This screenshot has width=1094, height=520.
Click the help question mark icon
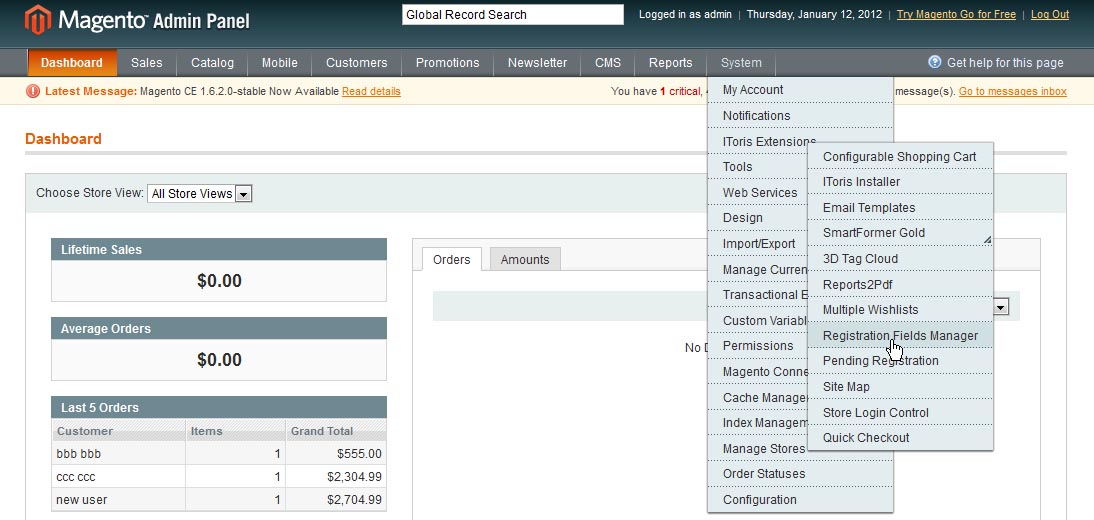(x=935, y=62)
